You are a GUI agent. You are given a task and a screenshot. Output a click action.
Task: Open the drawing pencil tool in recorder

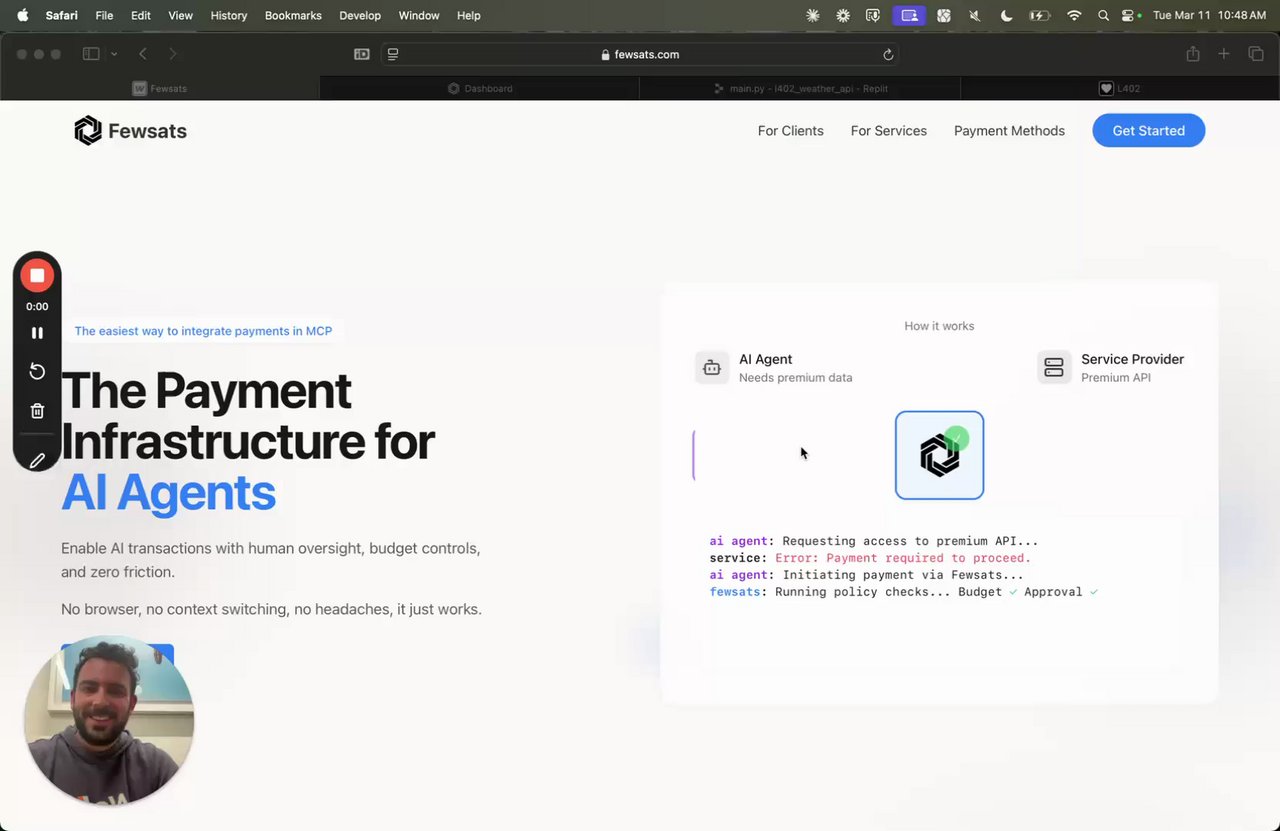coord(37,460)
